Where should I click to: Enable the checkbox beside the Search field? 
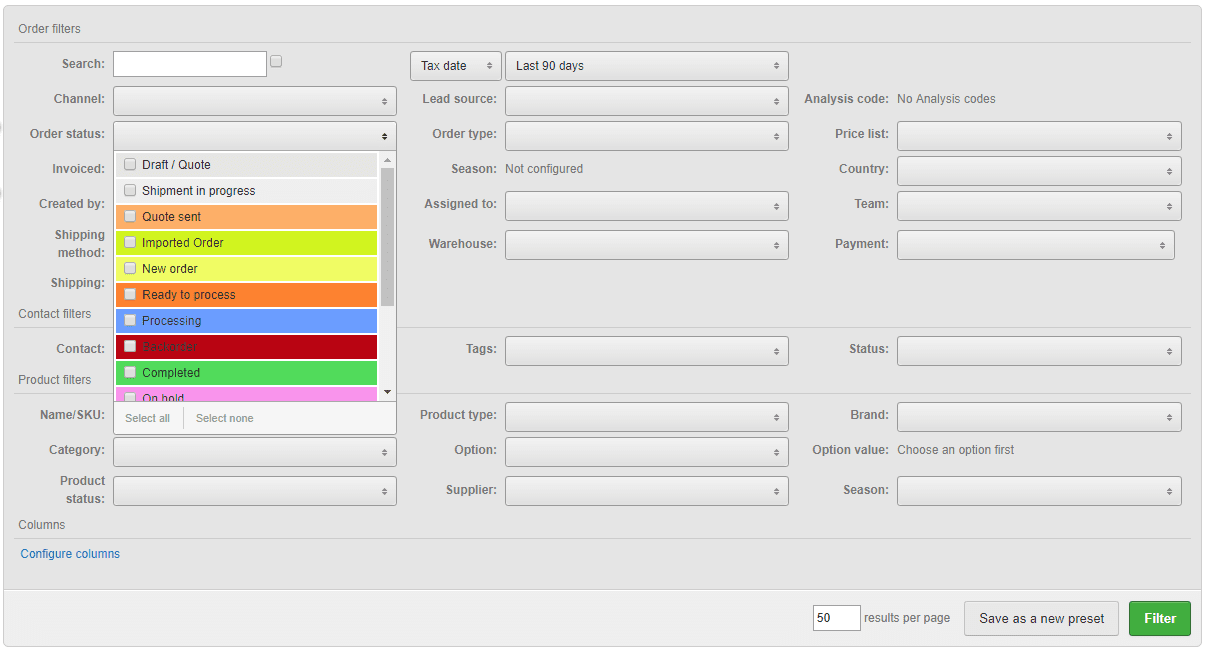pyautogui.click(x=276, y=62)
